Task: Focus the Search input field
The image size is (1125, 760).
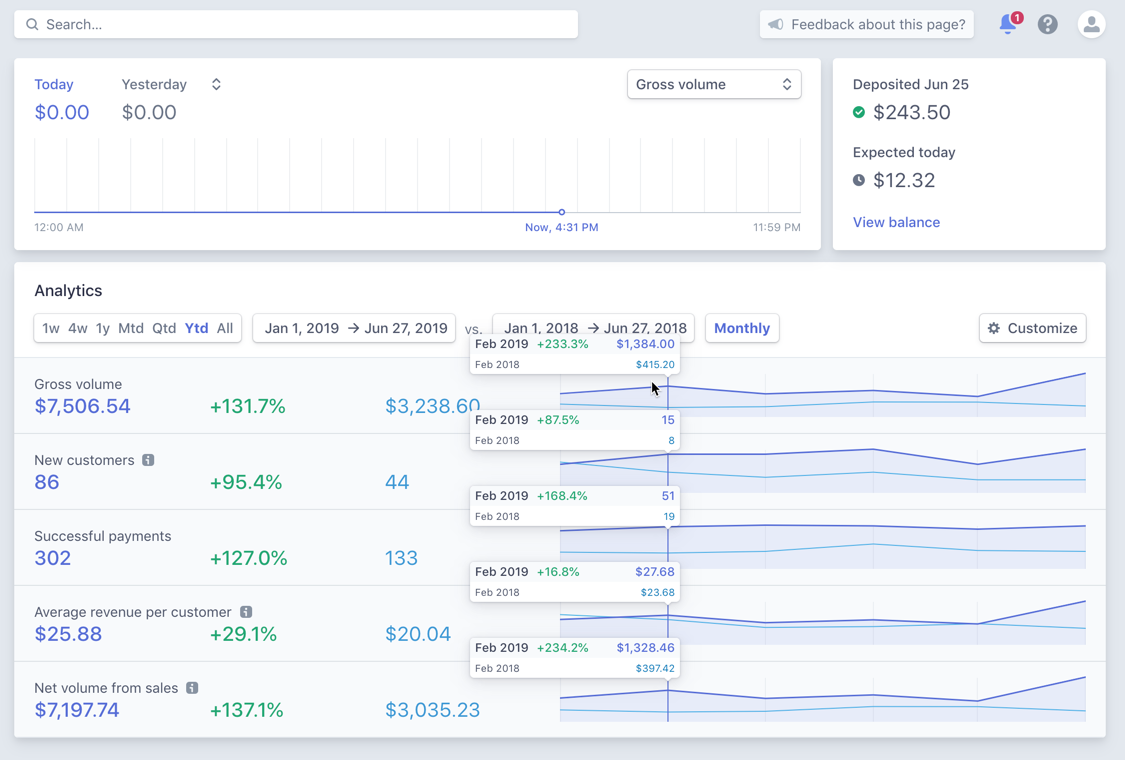Action: coord(296,24)
